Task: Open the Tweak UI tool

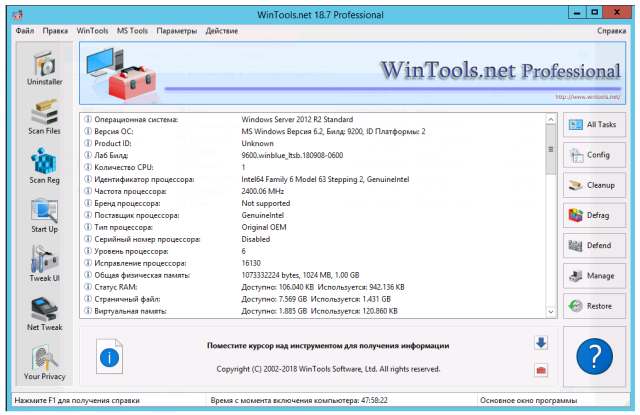Action: pos(44,264)
